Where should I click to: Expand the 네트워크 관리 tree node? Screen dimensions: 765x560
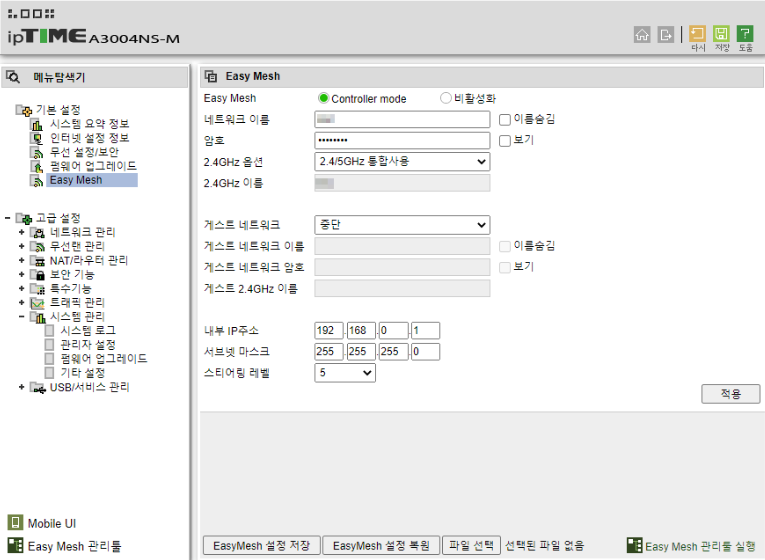click(22, 232)
